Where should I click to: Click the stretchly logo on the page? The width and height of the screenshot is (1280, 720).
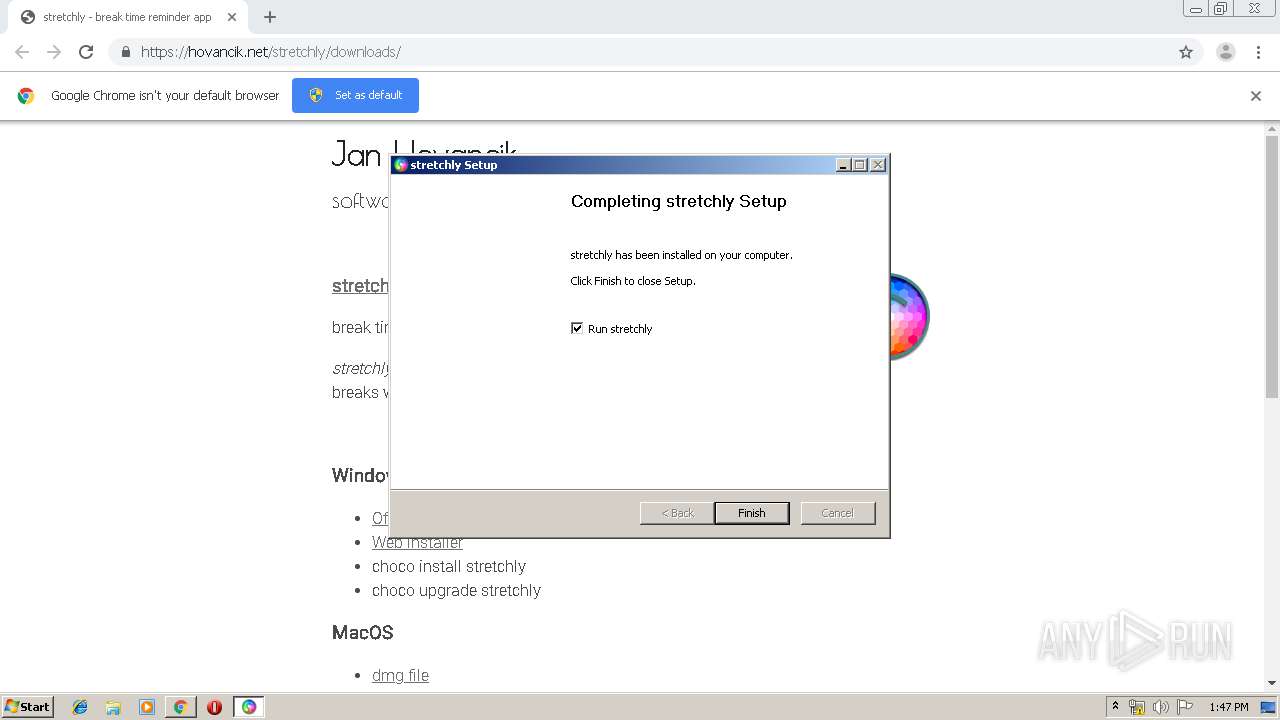click(x=909, y=316)
